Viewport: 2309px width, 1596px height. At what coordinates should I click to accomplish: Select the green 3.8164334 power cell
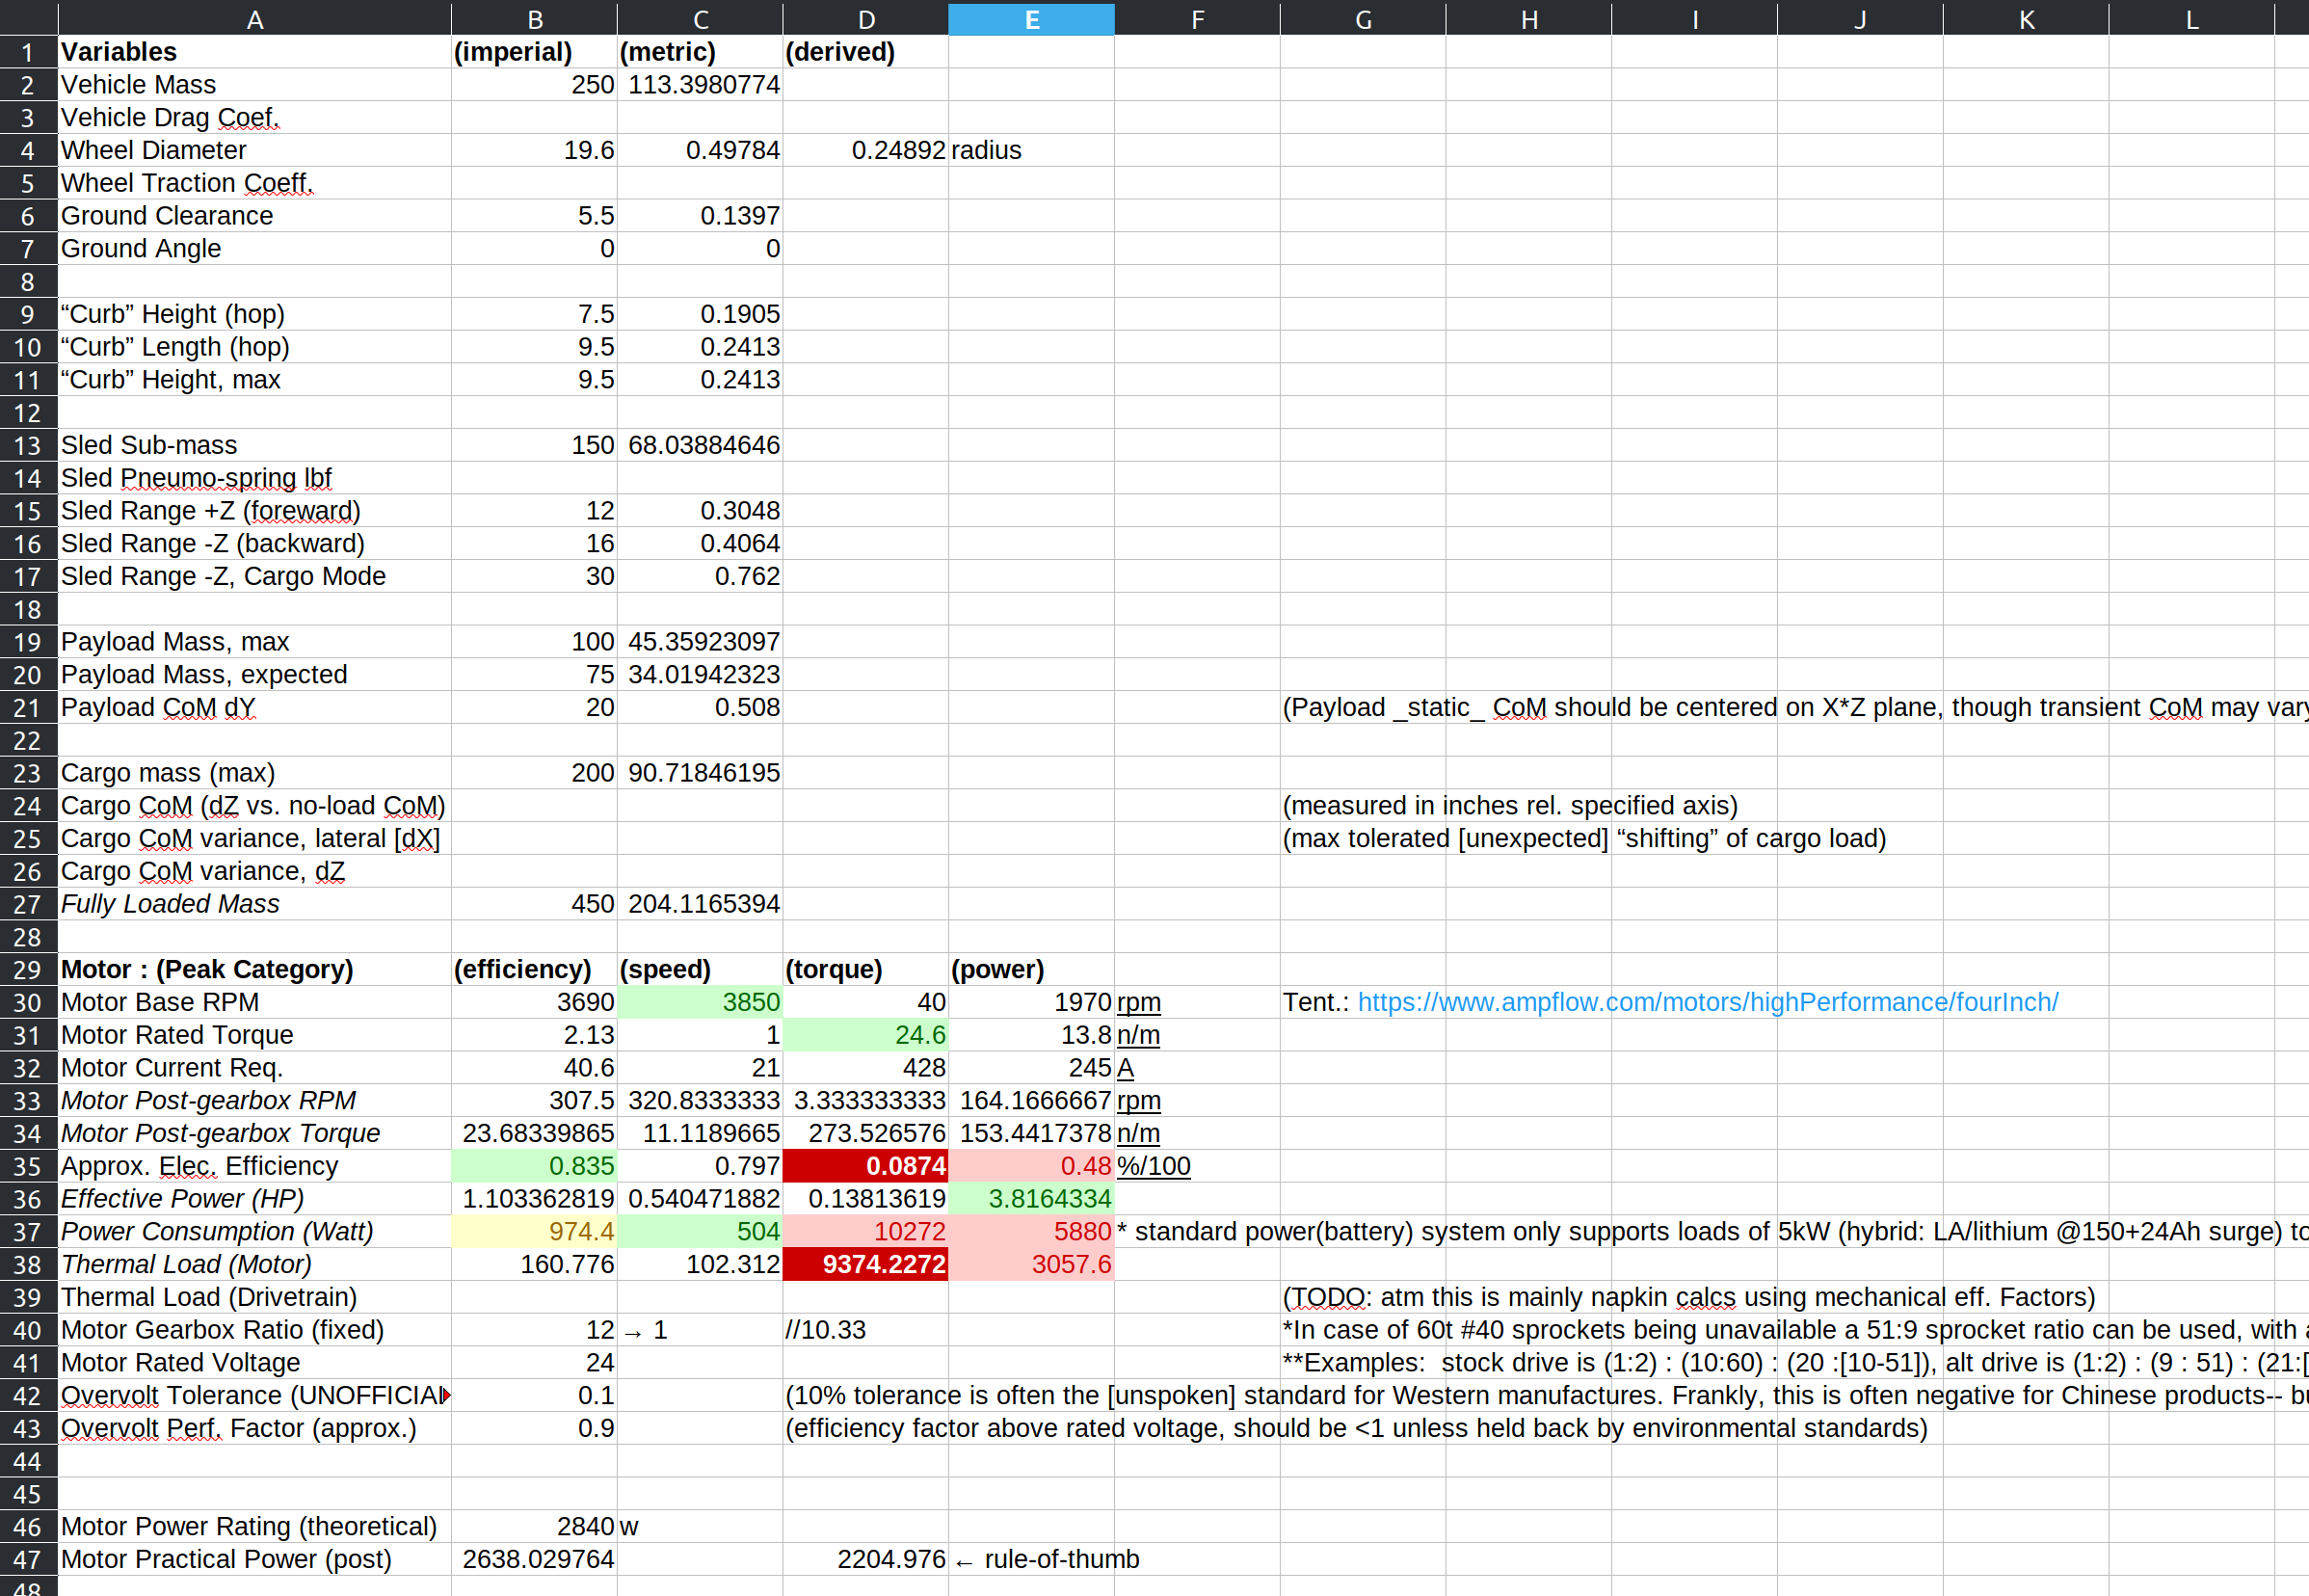click(x=1031, y=1199)
